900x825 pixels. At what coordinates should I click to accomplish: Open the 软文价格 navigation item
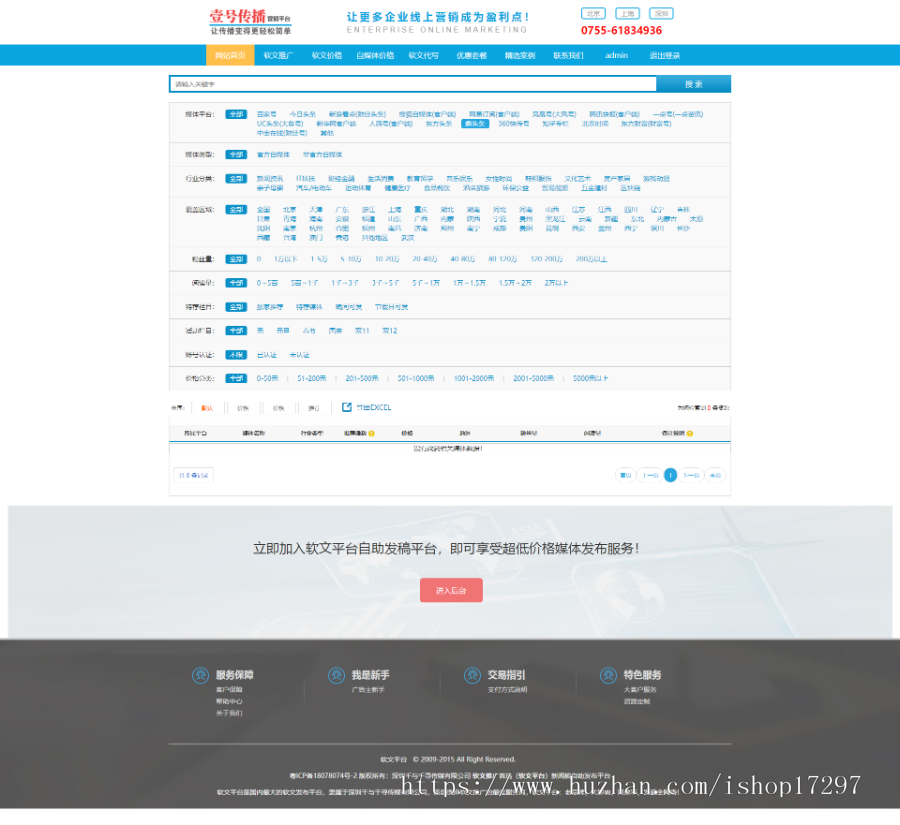(327, 55)
